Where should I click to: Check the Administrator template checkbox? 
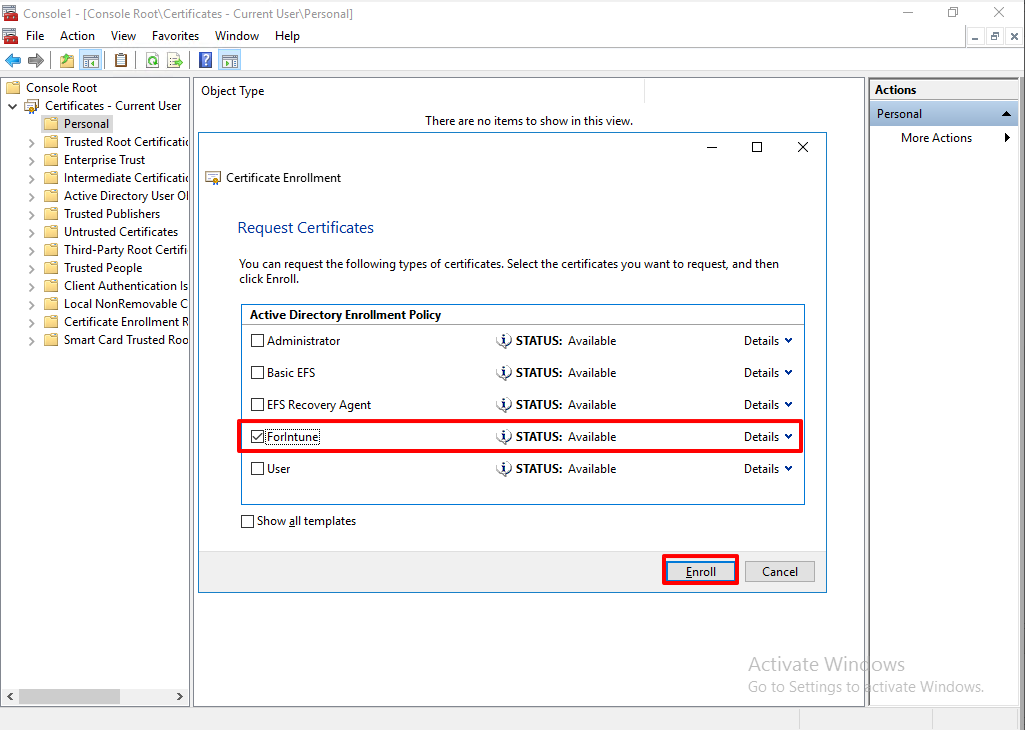click(258, 340)
